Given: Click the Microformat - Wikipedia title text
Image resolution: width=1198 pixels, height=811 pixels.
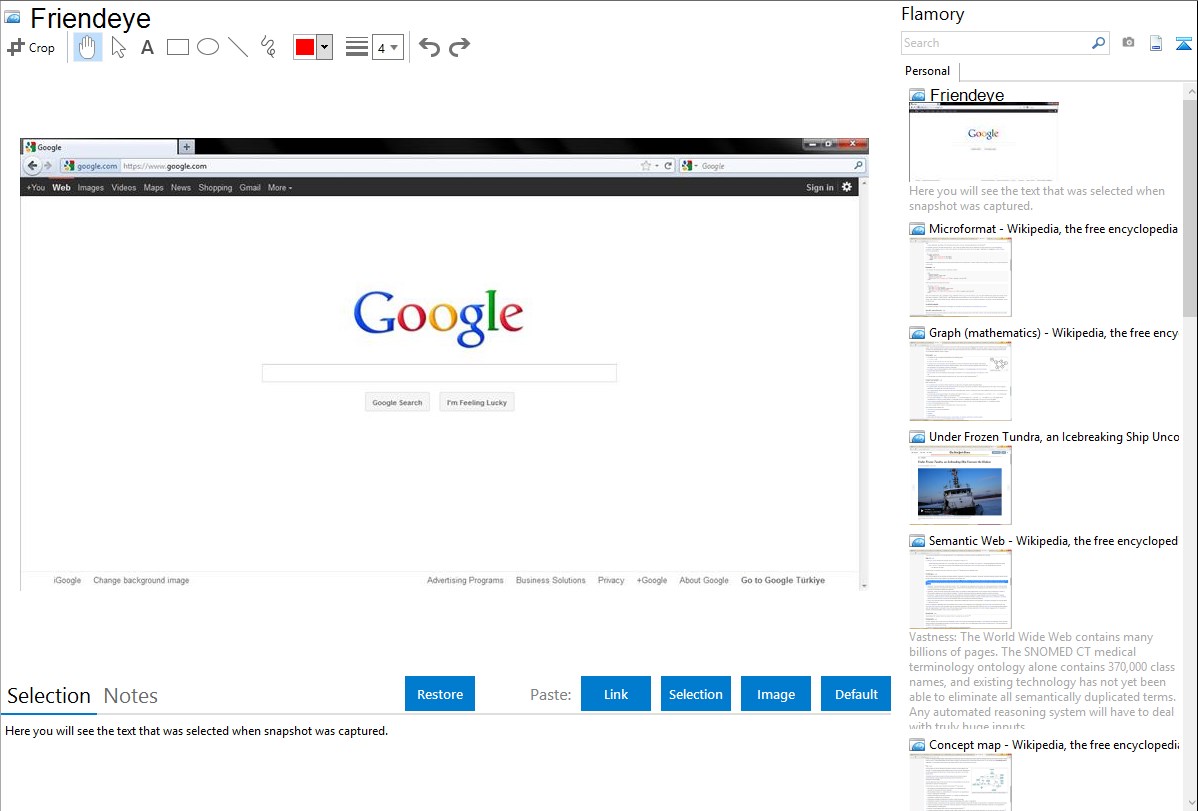Looking at the screenshot, I should point(1053,229).
